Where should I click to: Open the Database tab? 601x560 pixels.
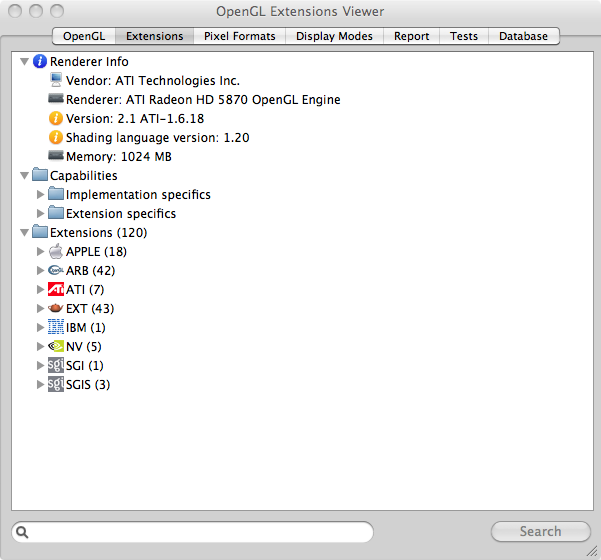[523, 36]
